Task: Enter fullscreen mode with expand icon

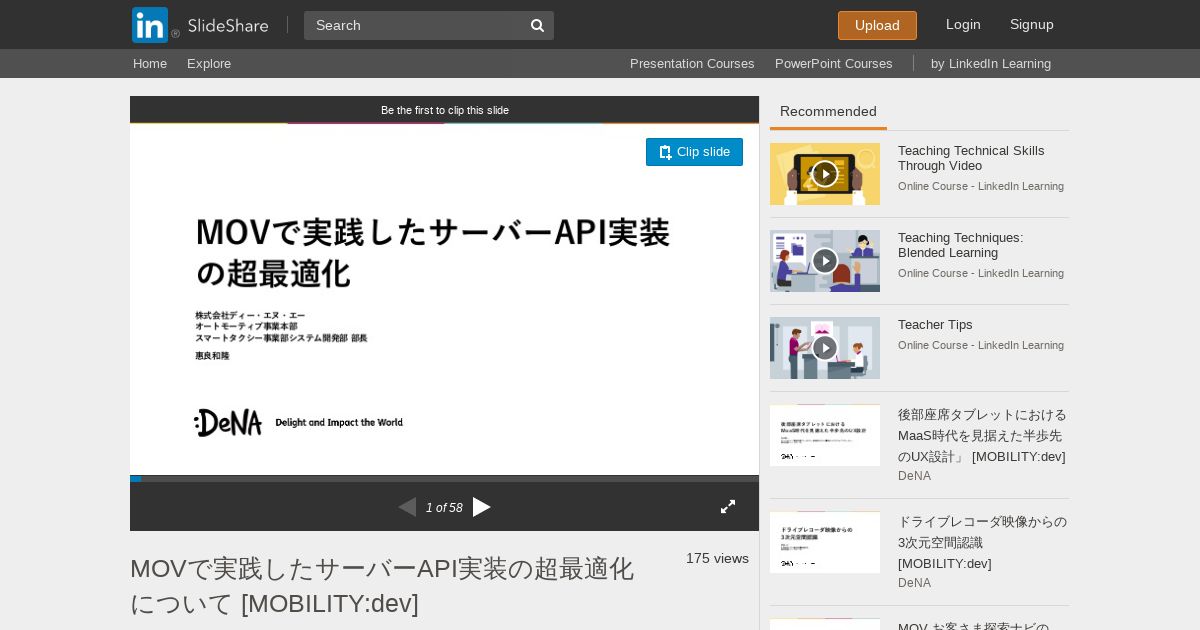Action: 728,507
